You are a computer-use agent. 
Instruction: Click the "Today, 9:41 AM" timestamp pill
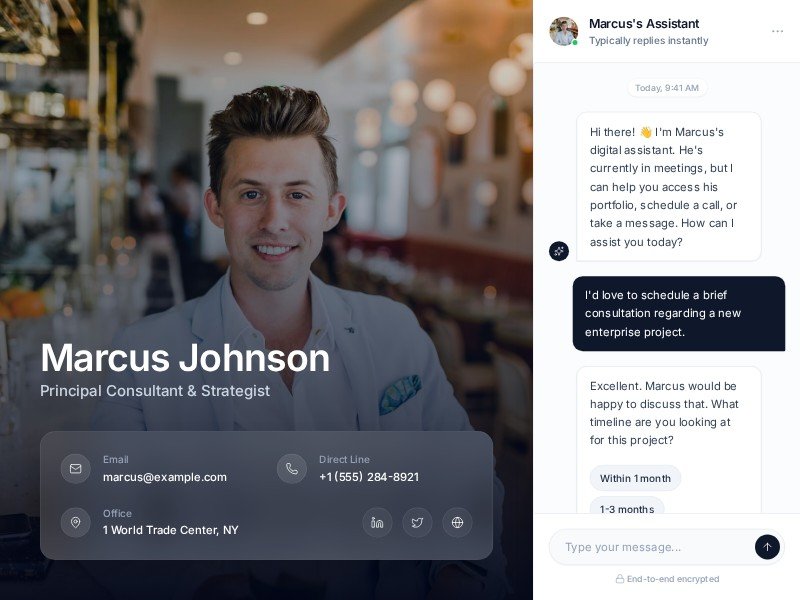(666, 88)
